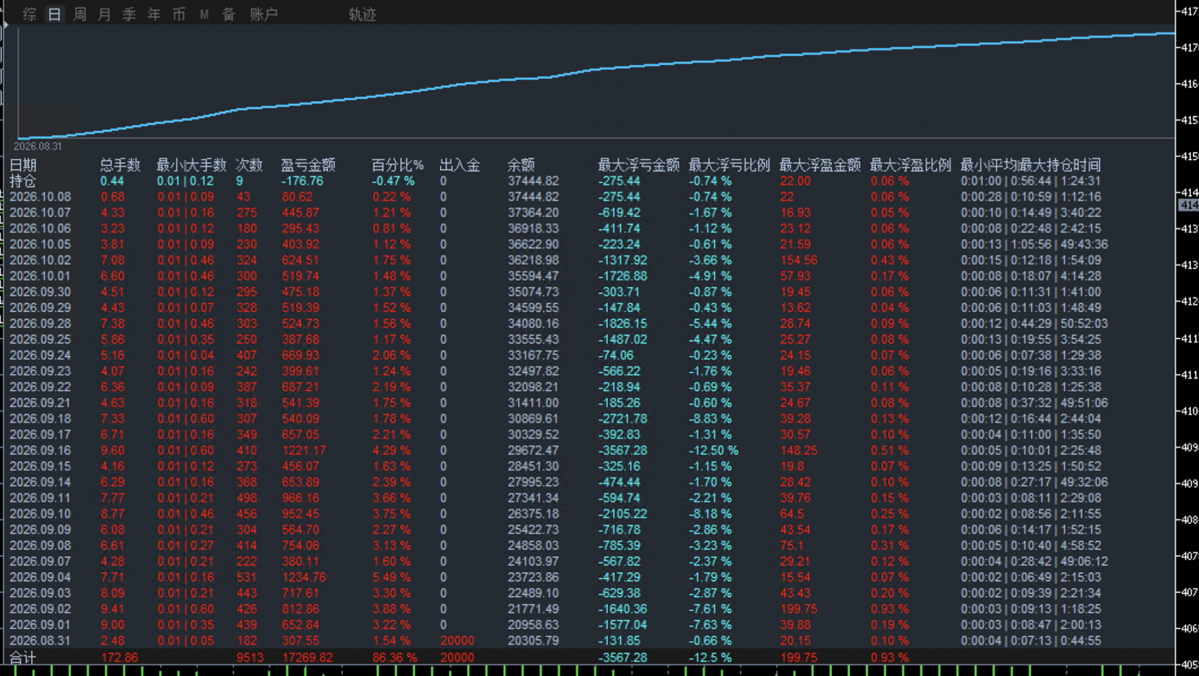Select the 2026.10.08 date row

(40, 197)
